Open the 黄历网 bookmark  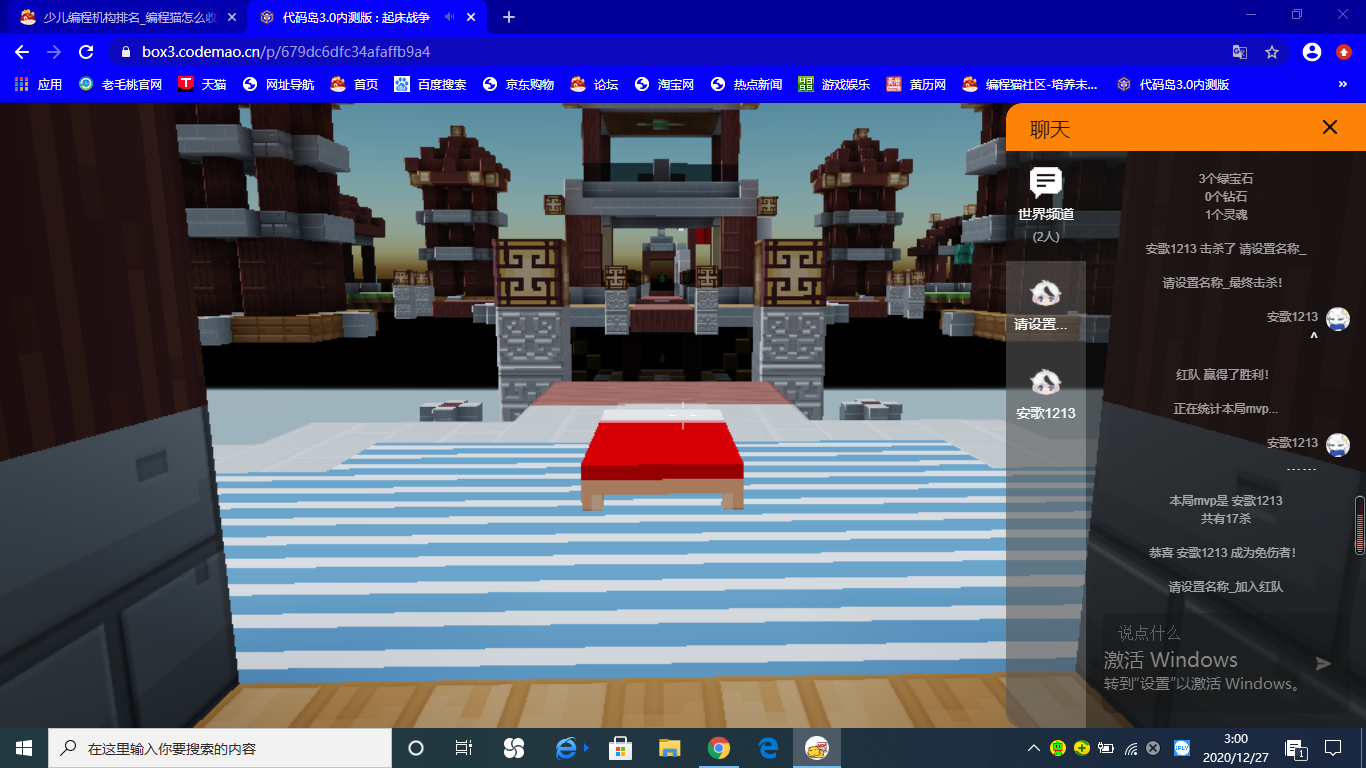click(916, 85)
